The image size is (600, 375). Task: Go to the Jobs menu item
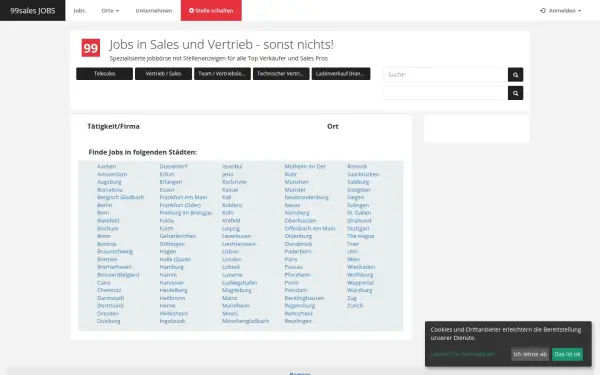(79, 11)
